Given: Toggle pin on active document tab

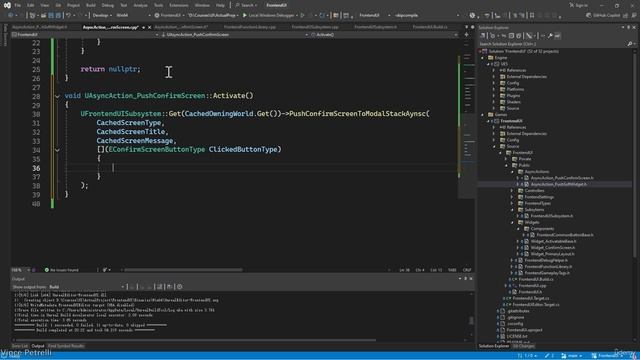Looking at the screenshot, I should pos(143,27).
